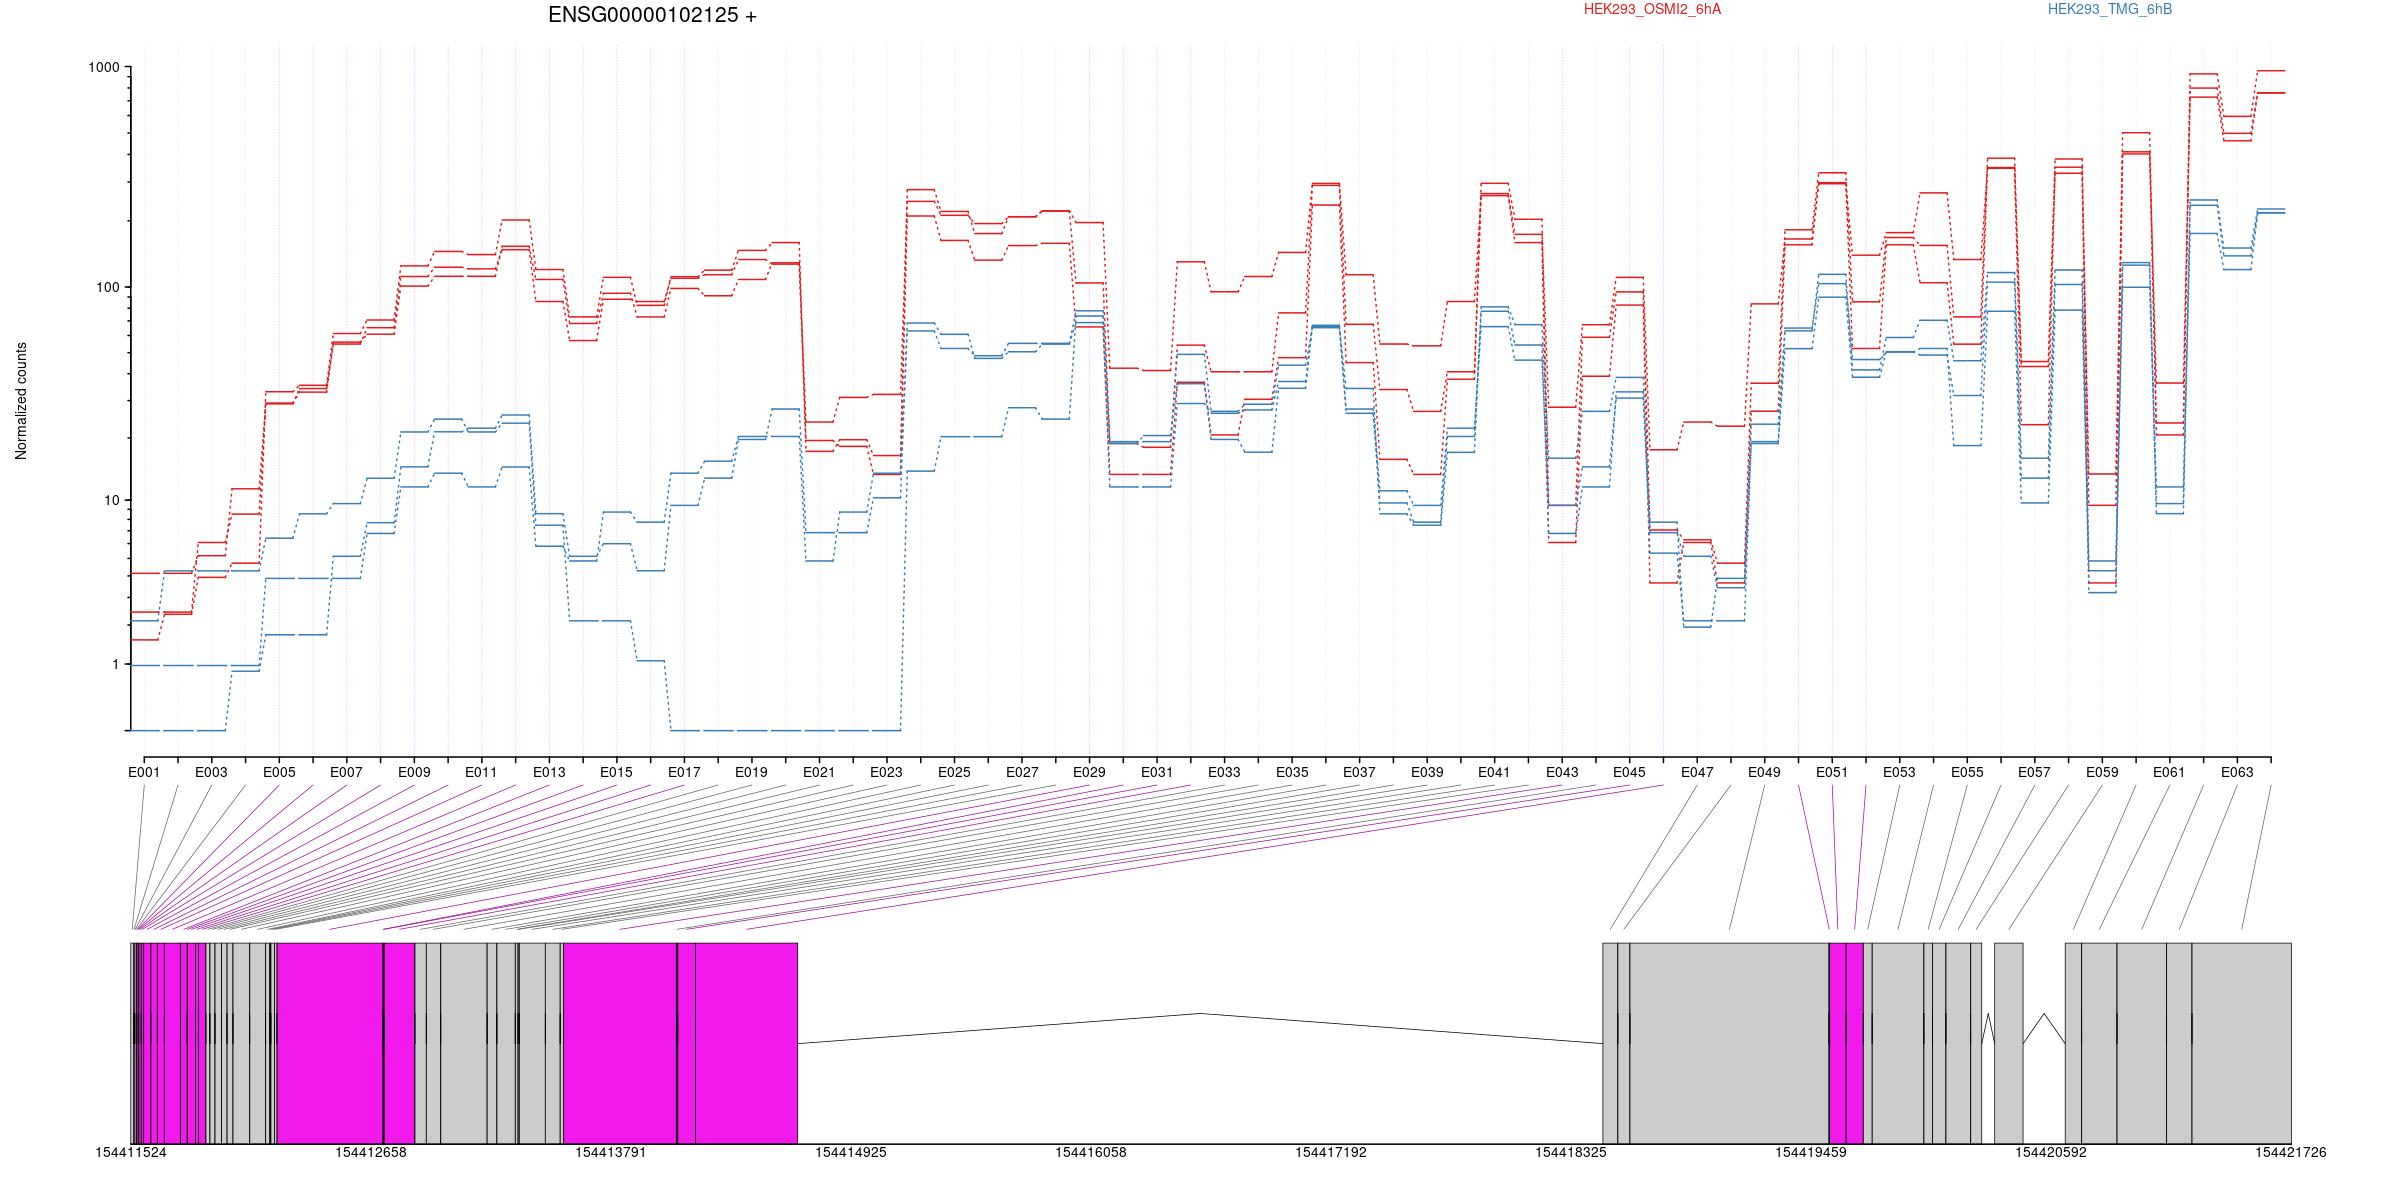The width and height of the screenshot is (2400, 1200).
Task: Select exon label E051
Action: [x=1832, y=772]
